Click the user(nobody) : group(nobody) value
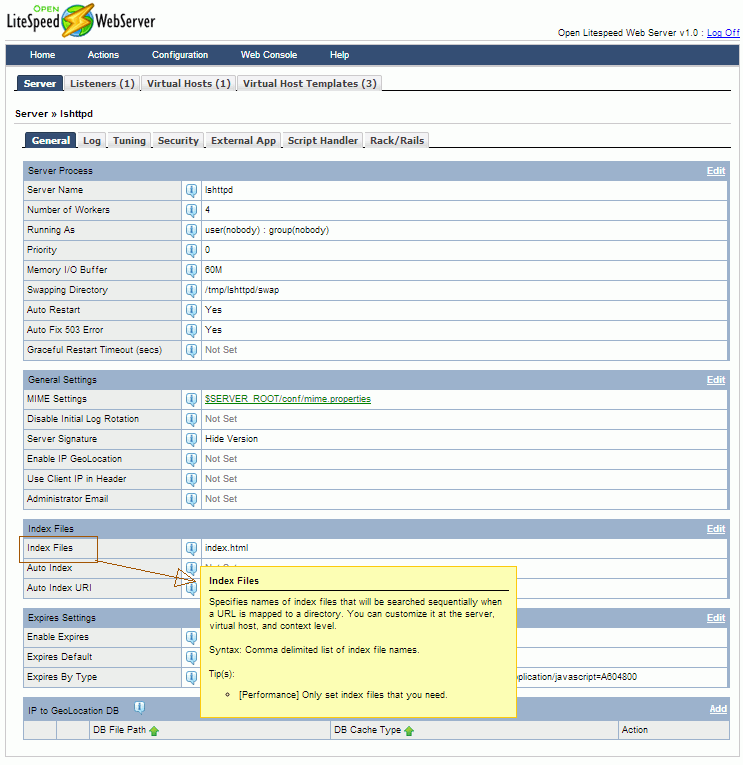Viewport: 743px width, 765px height. 267,230
